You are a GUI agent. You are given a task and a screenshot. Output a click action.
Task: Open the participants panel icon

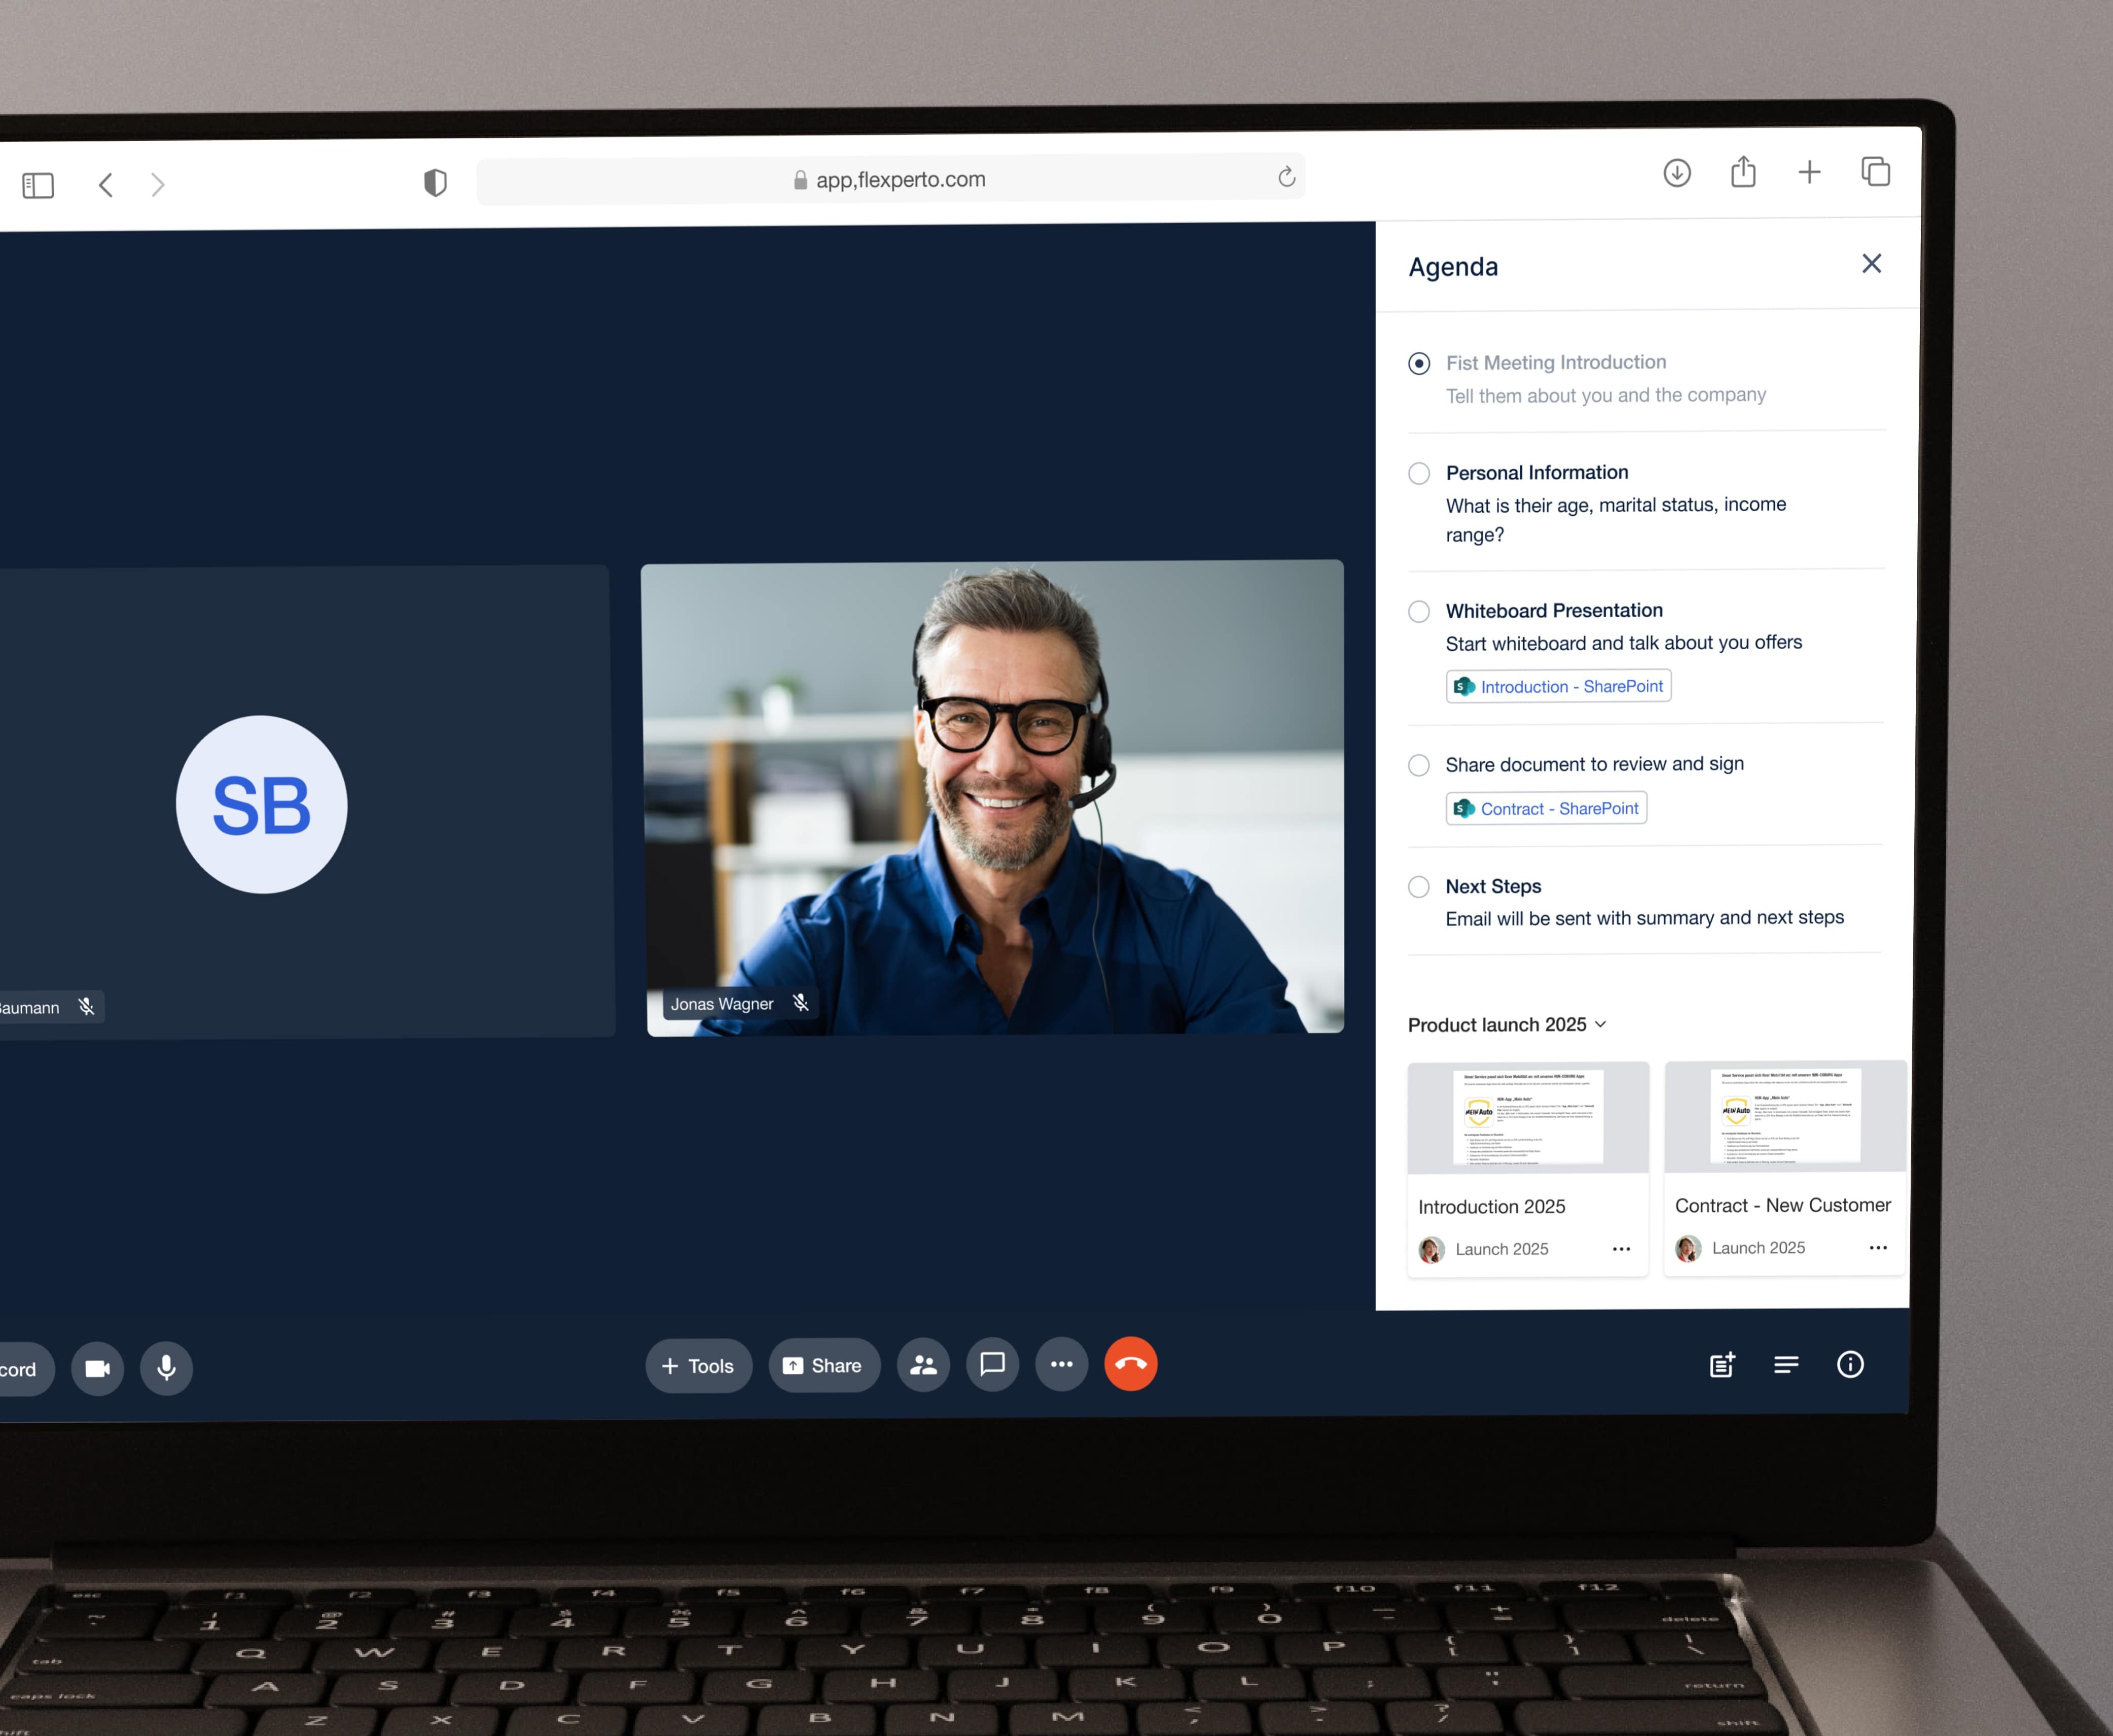coord(923,1365)
